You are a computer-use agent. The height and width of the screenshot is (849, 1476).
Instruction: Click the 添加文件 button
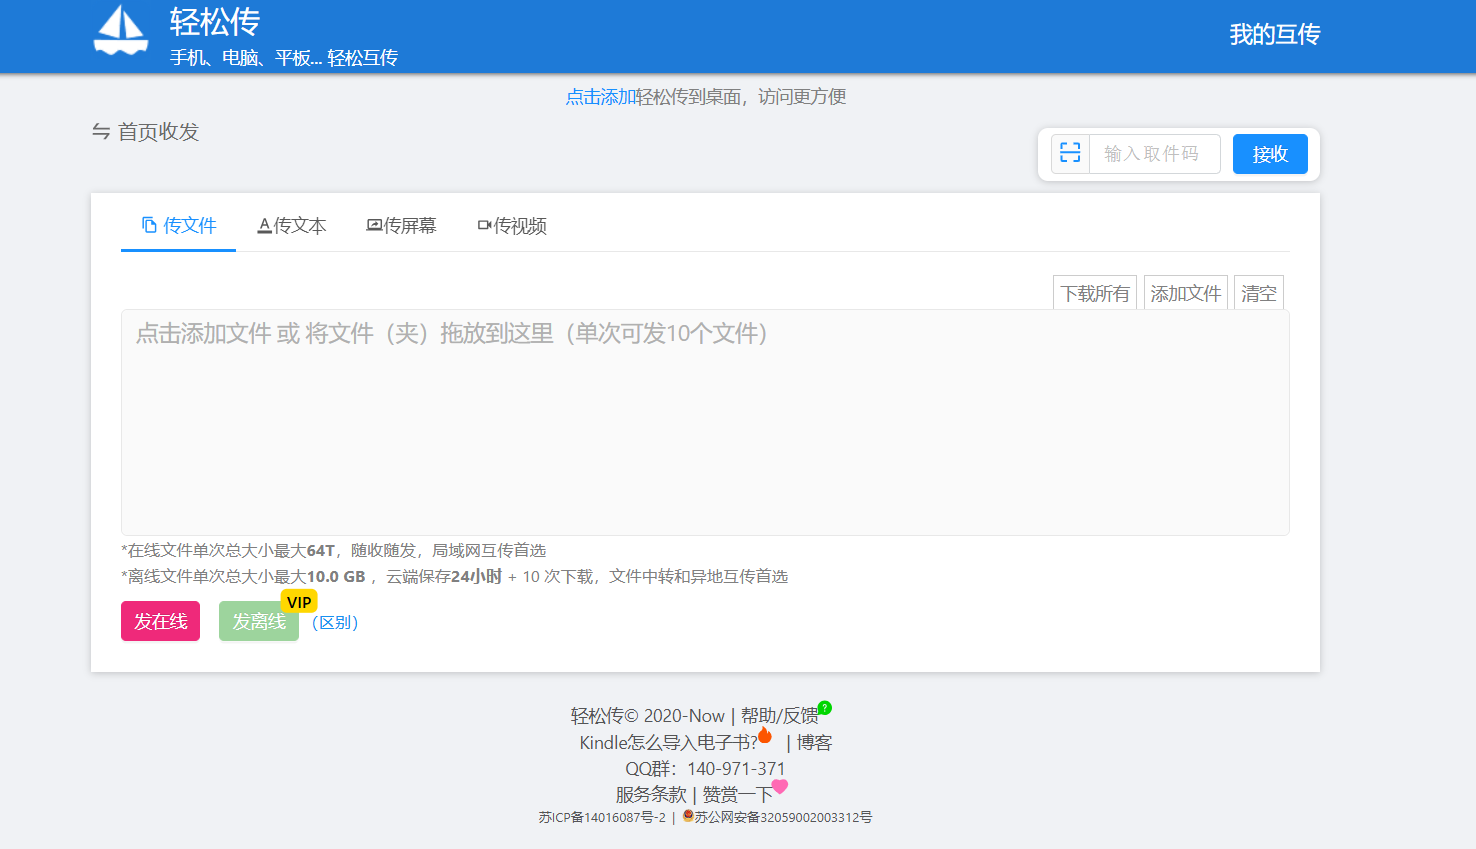tap(1185, 293)
